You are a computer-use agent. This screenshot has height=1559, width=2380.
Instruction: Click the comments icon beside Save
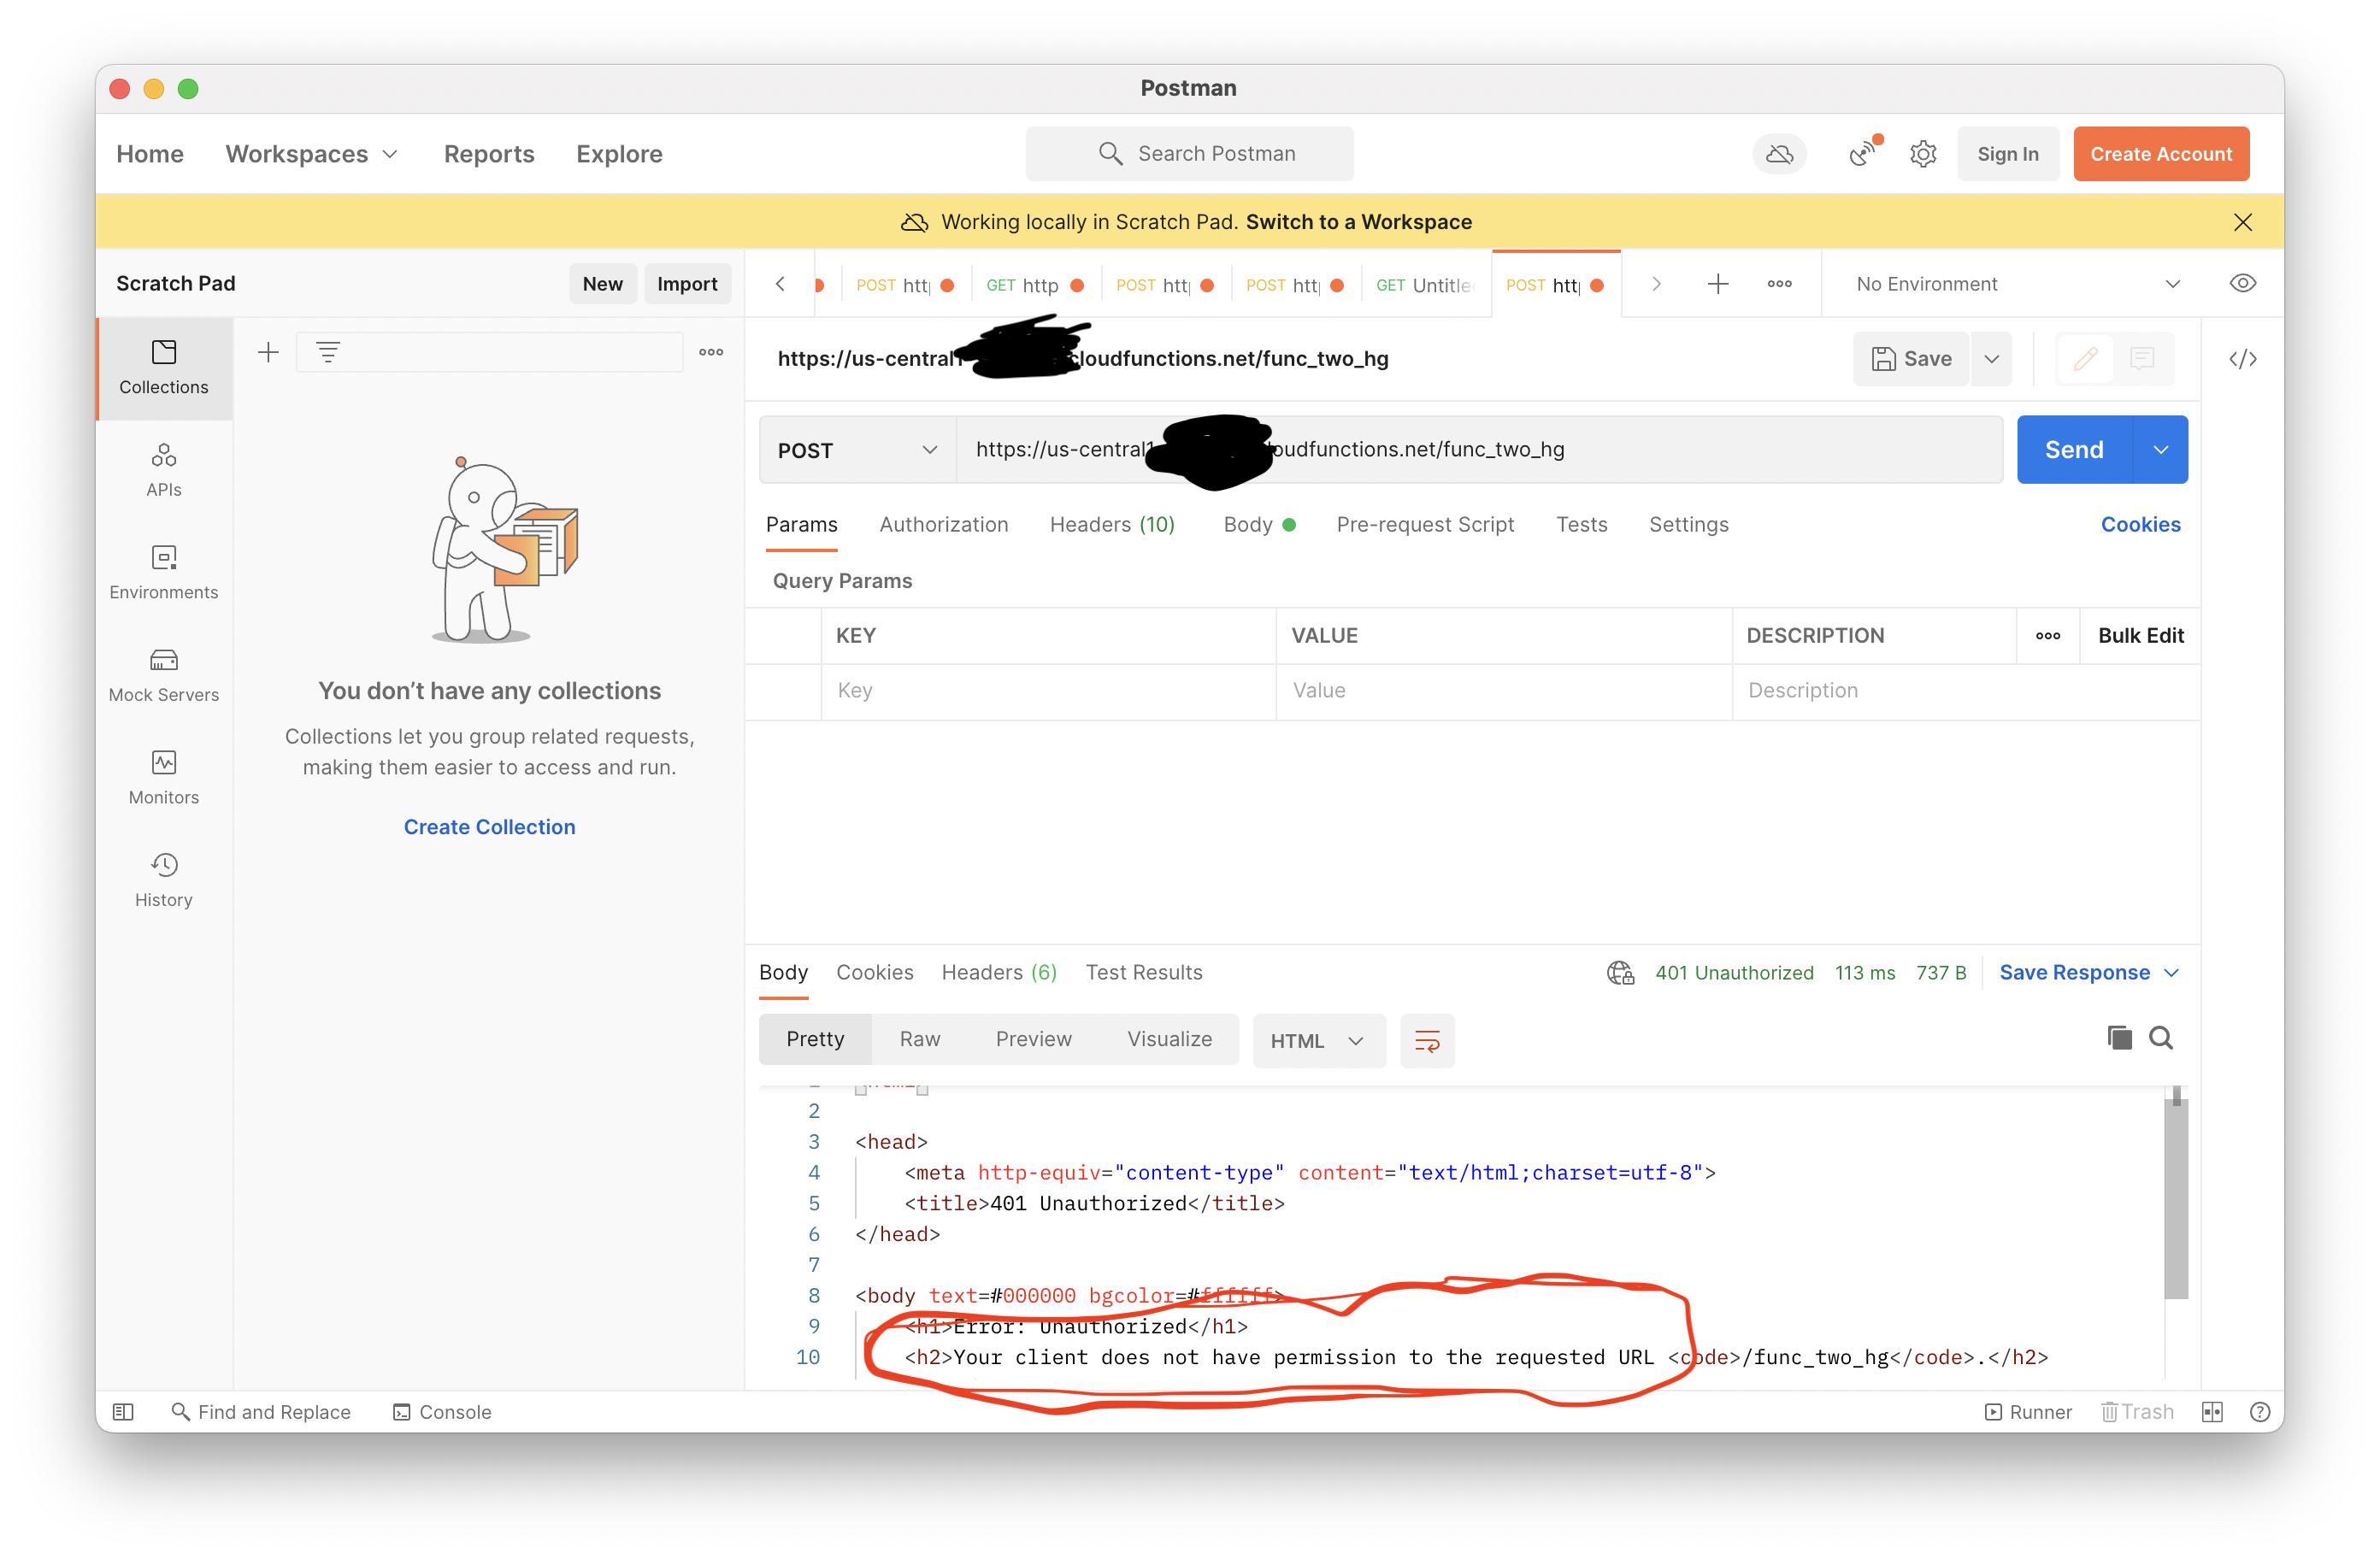pos(2142,359)
